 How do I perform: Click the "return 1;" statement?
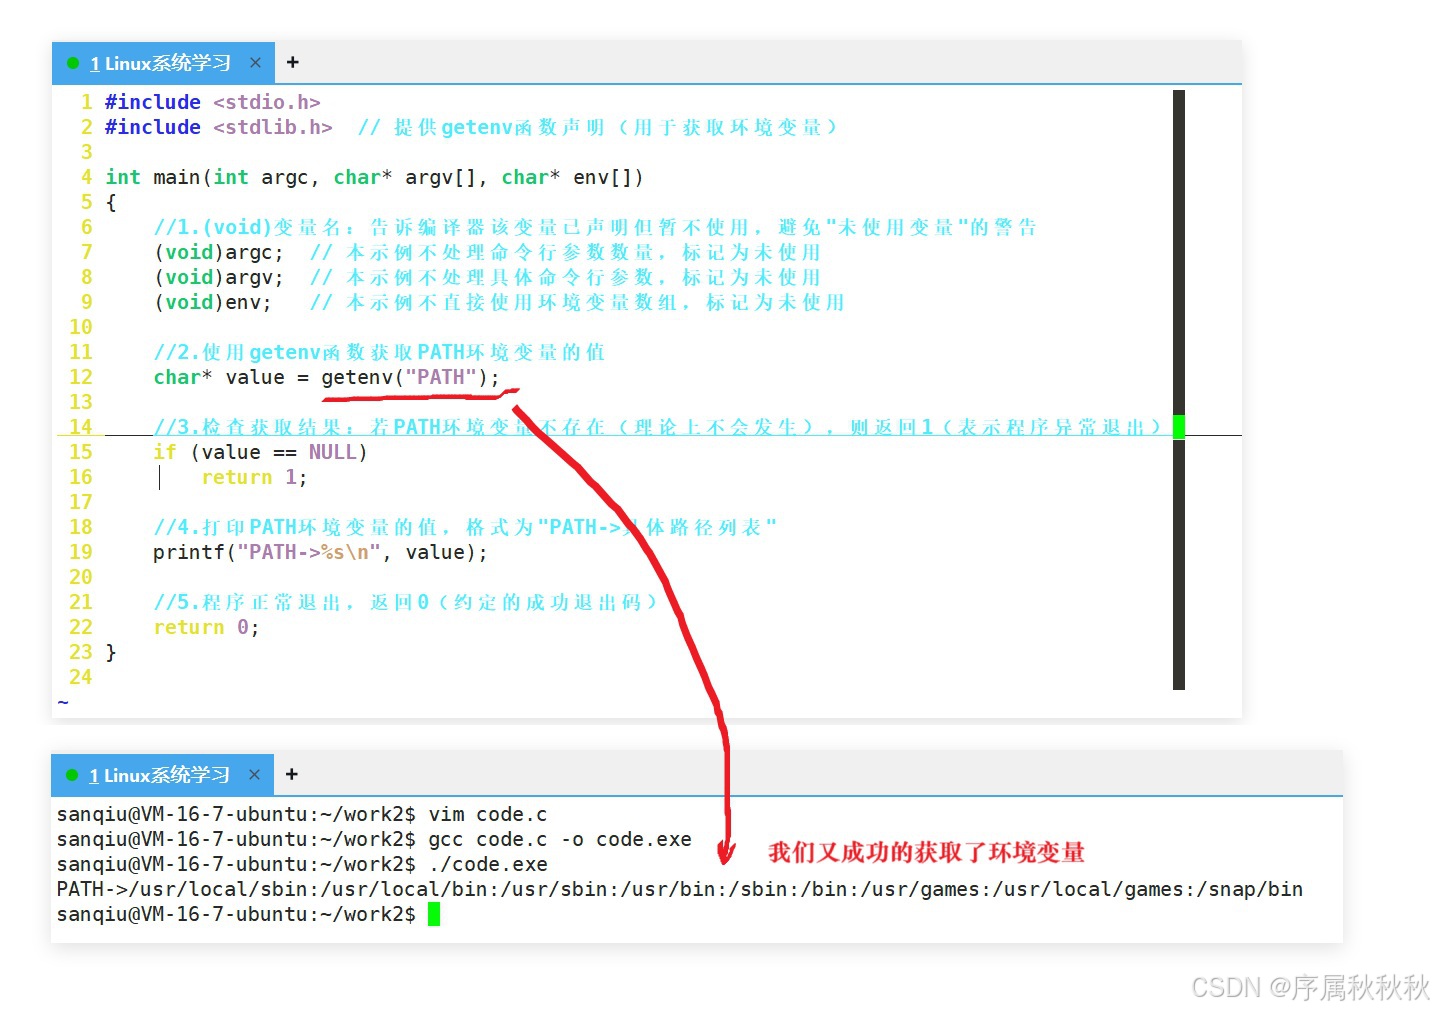tap(254, 477)
